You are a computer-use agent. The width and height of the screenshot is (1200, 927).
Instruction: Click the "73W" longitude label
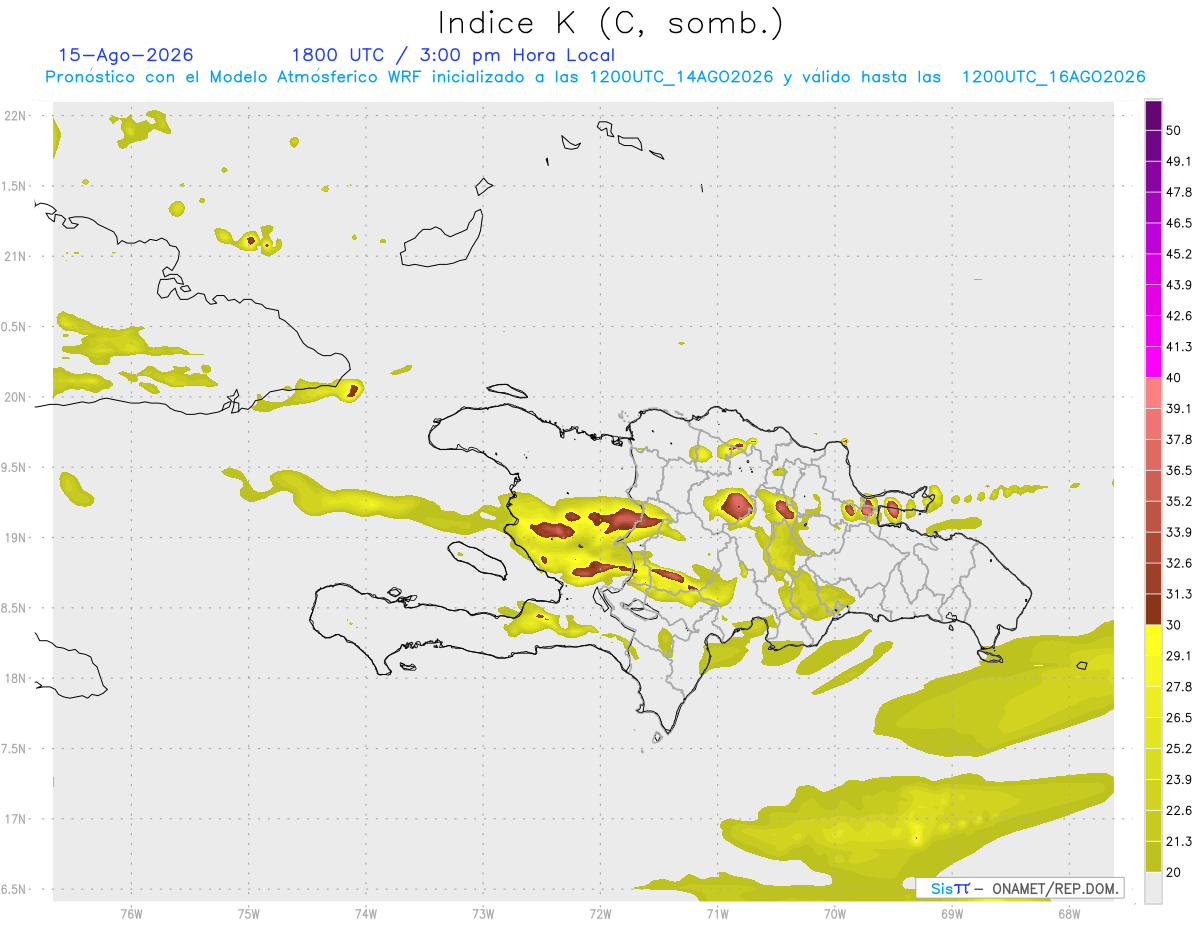click(483, 912)
